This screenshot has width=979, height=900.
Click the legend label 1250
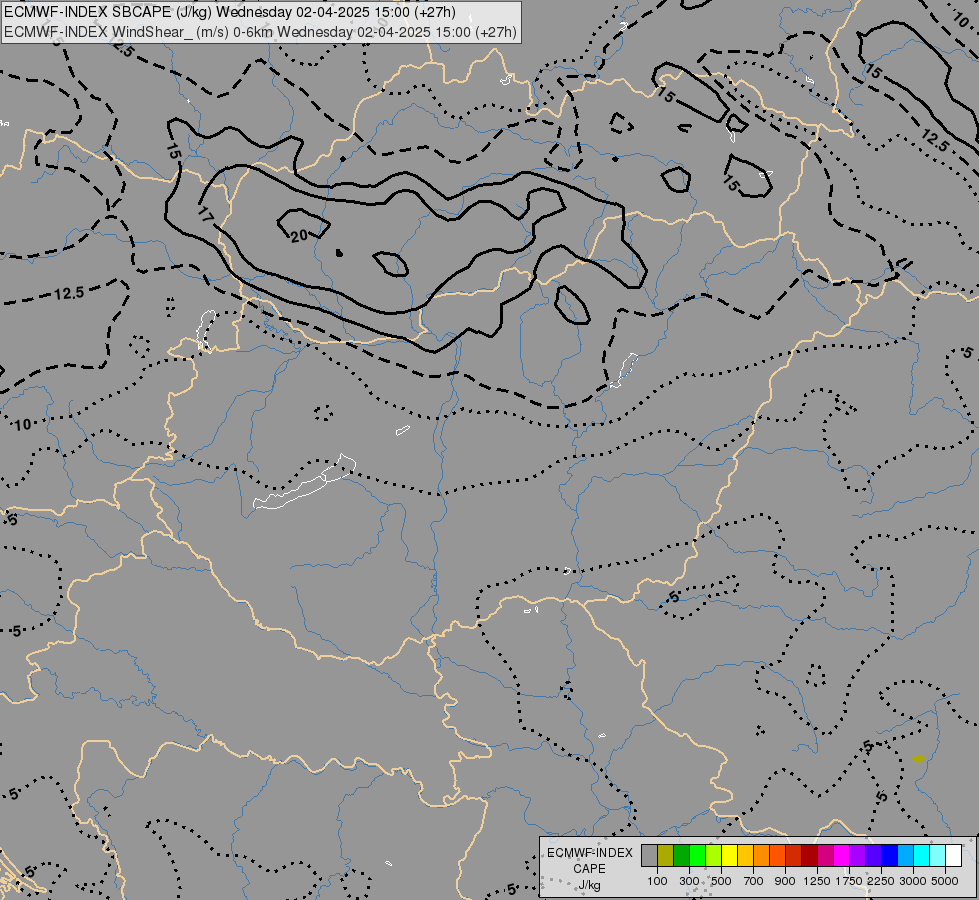point(817,881)
